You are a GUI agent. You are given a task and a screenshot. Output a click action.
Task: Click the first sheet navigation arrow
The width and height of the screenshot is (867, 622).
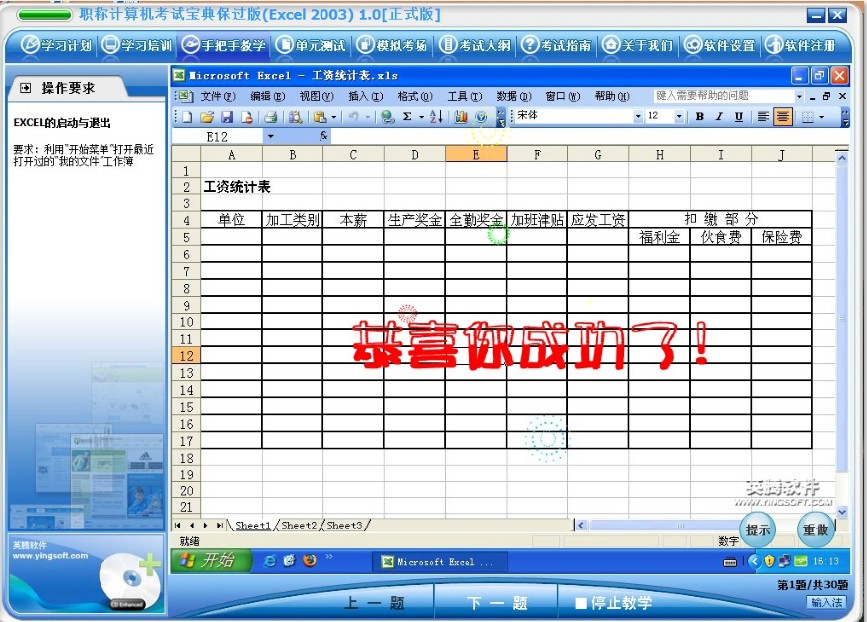pos(177,525)
